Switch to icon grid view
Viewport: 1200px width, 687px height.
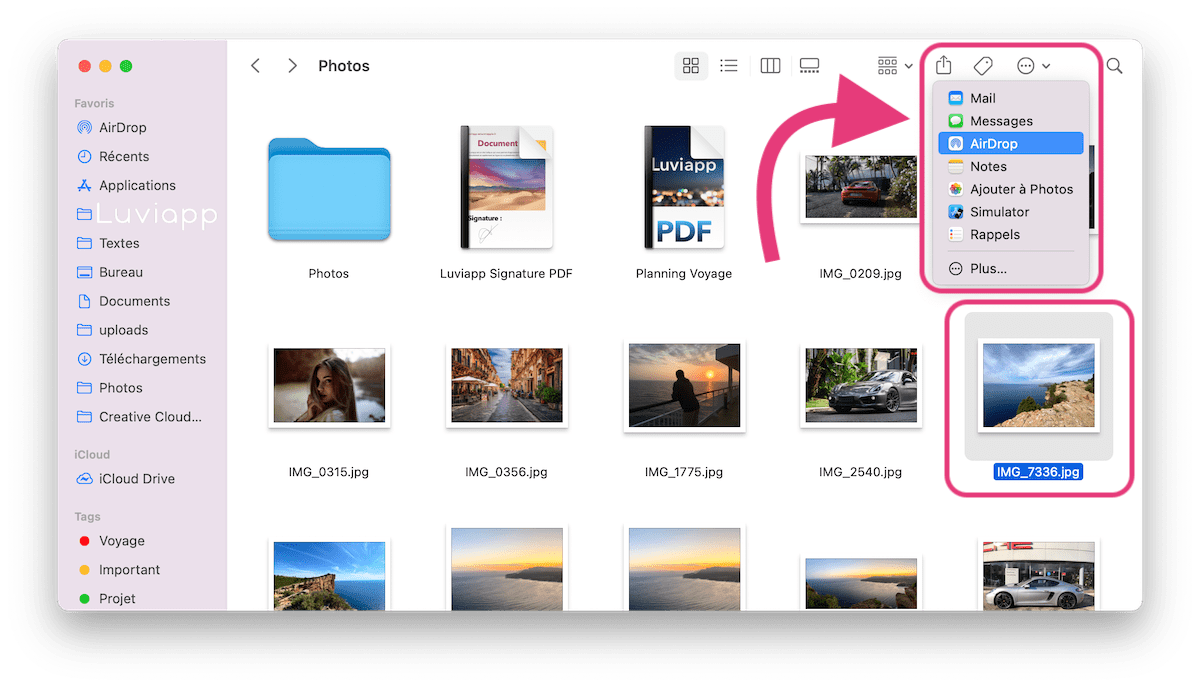click(x=691, y=66)
